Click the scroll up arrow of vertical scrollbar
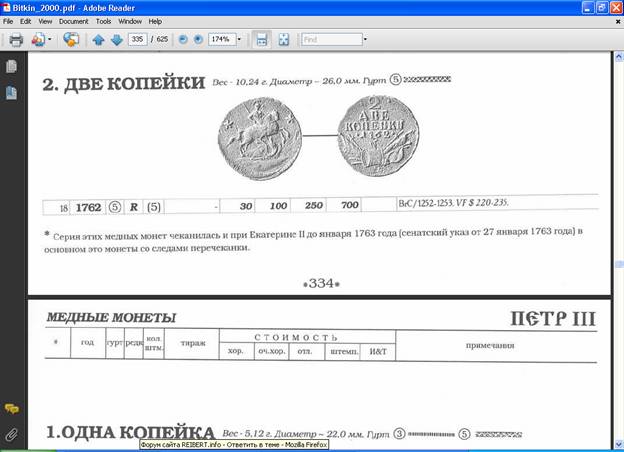624x452 pixels. coord(619,57)
